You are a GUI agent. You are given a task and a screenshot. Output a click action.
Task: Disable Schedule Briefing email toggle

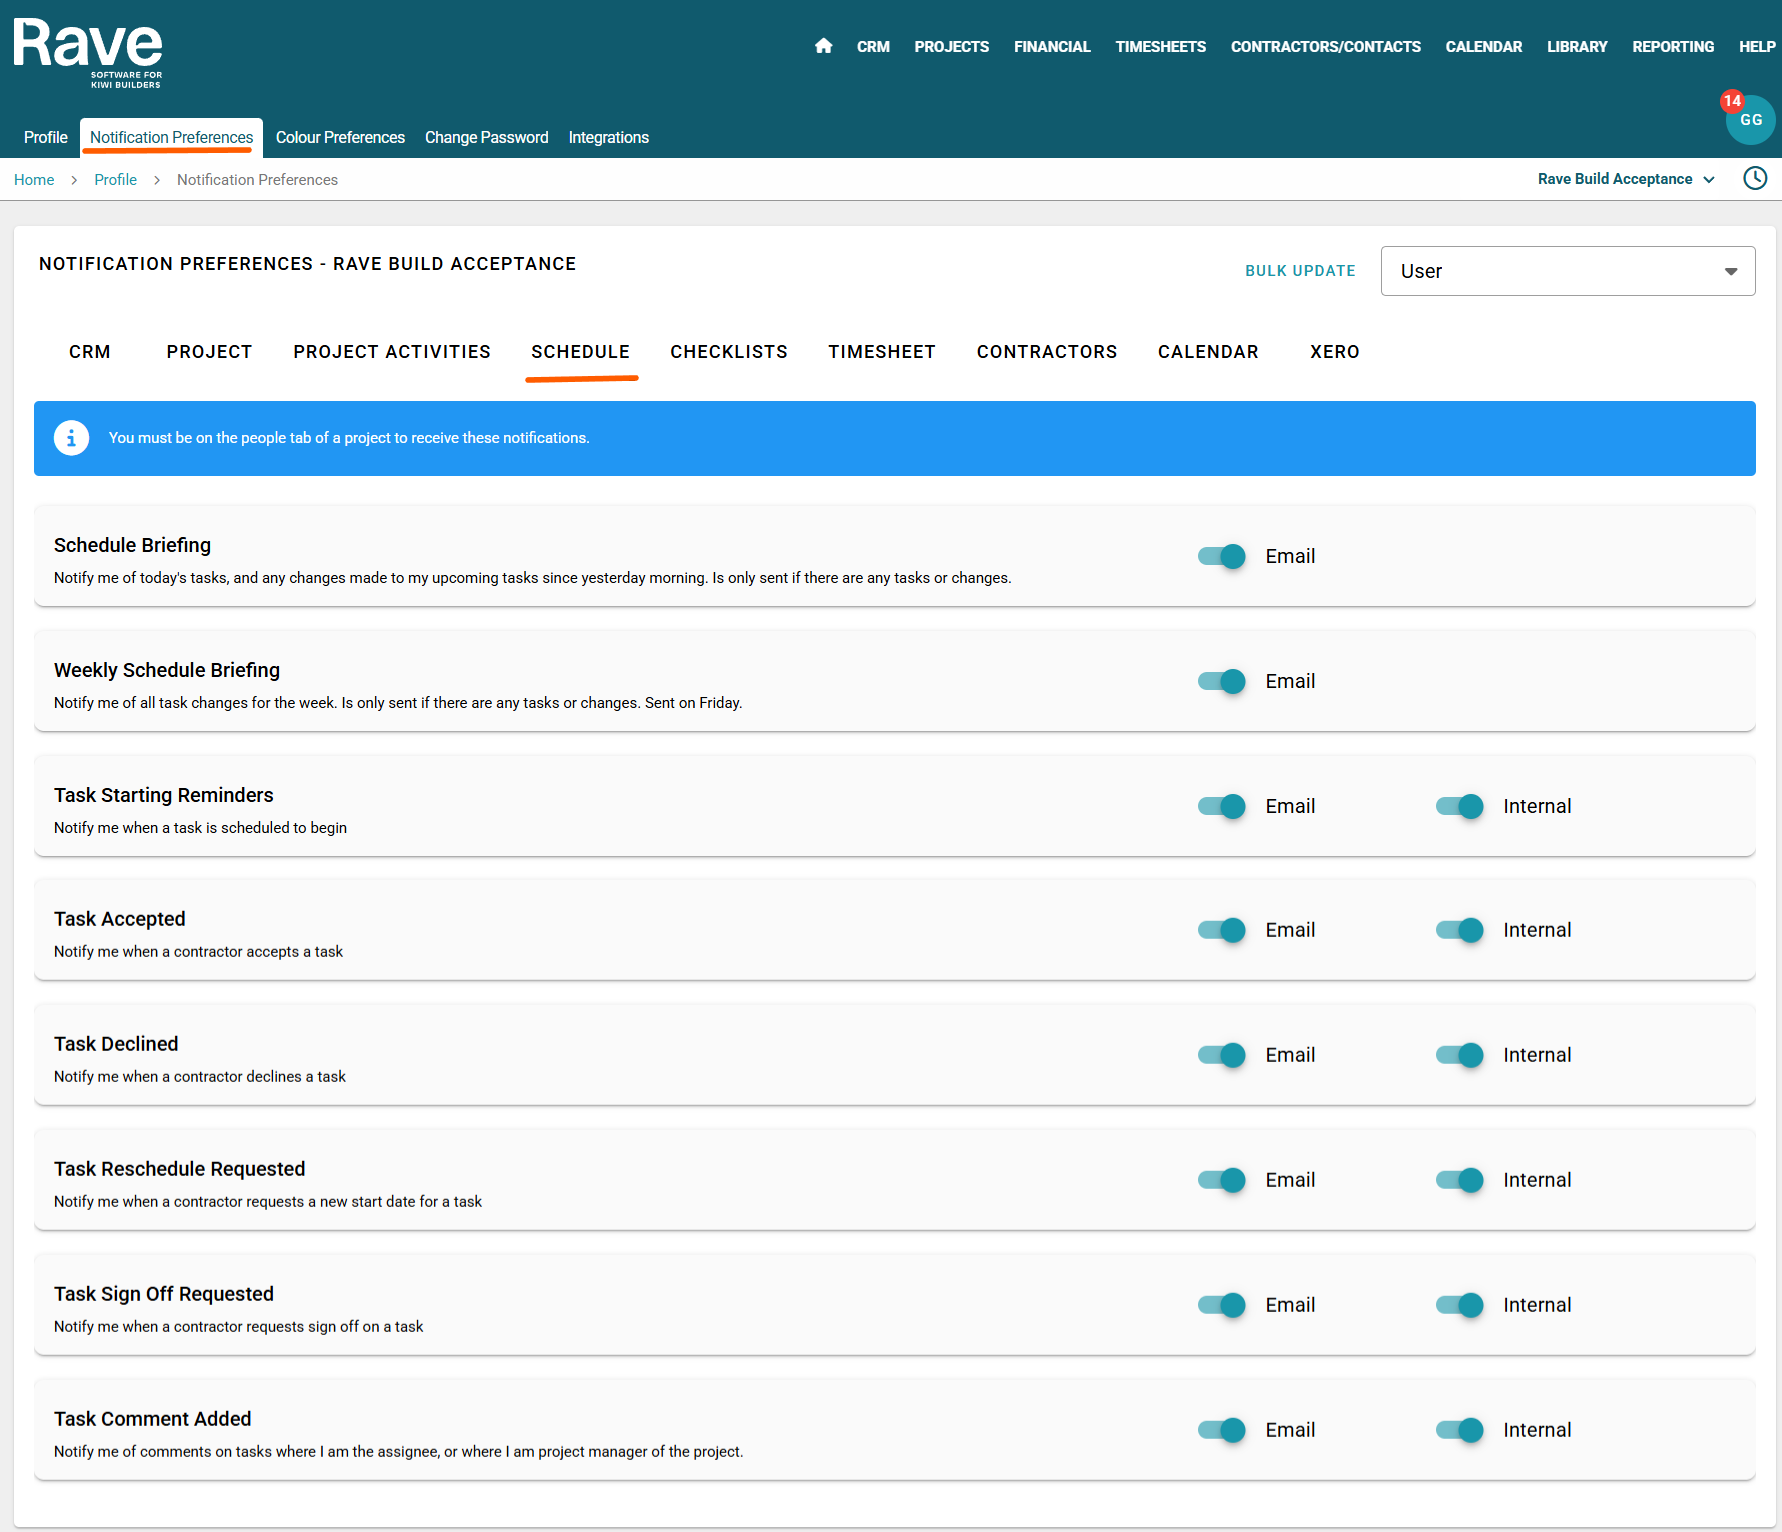tap(1222, 556)
